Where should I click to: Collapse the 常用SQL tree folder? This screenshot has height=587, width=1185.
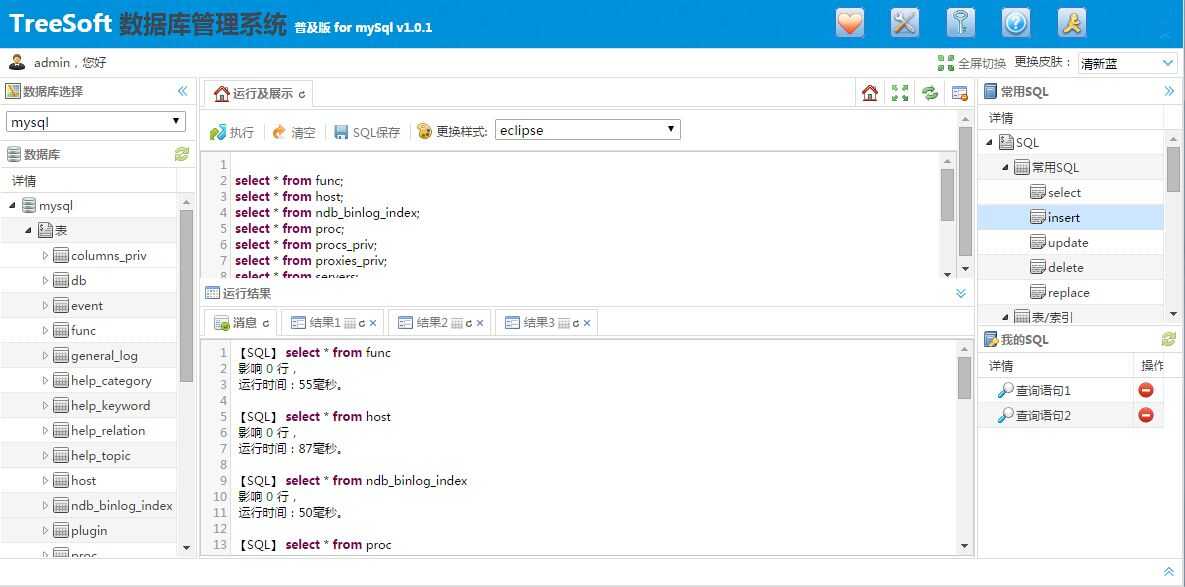pyautogui.click(x=1005, y=168)
